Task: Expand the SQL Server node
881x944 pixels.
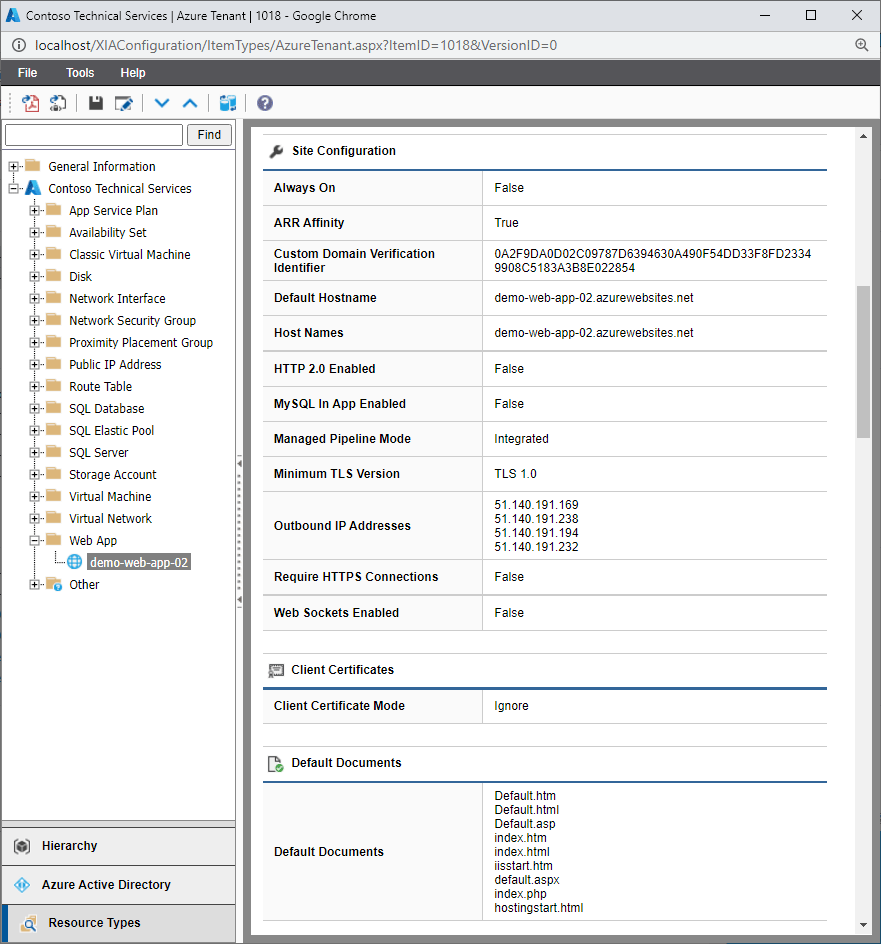Action: pos(34,453)
